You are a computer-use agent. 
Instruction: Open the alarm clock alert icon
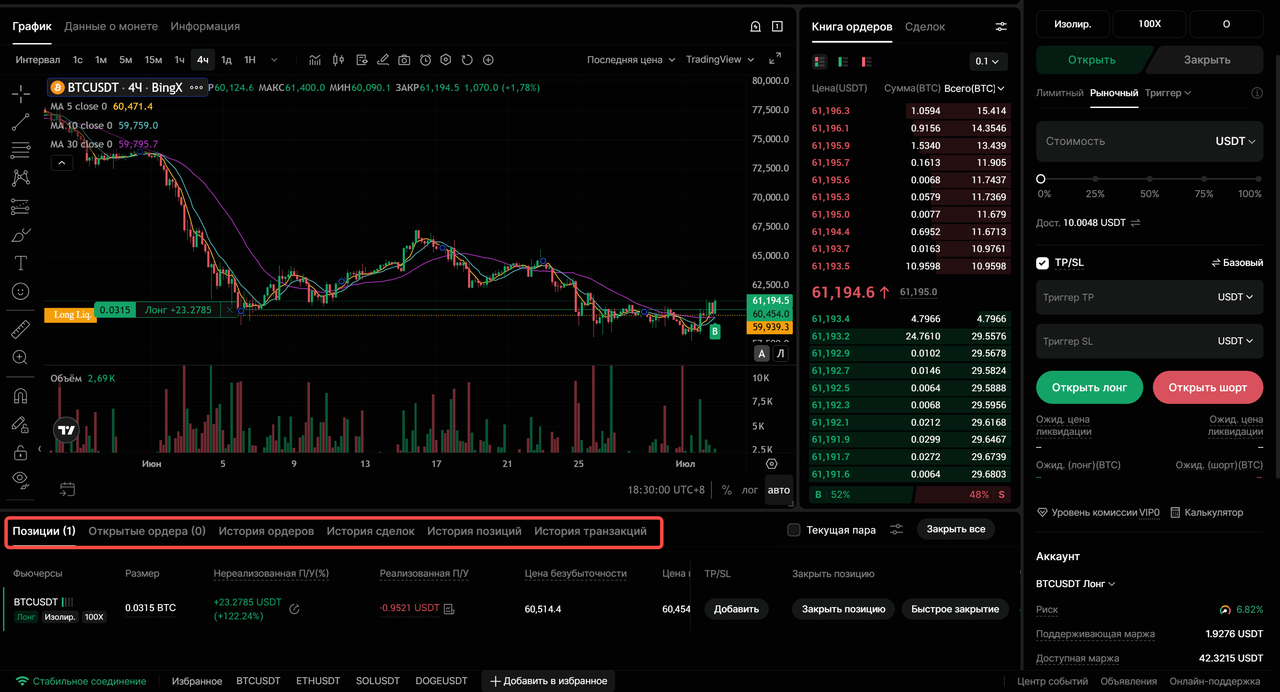pyautogui.click(x=425, y=60)
